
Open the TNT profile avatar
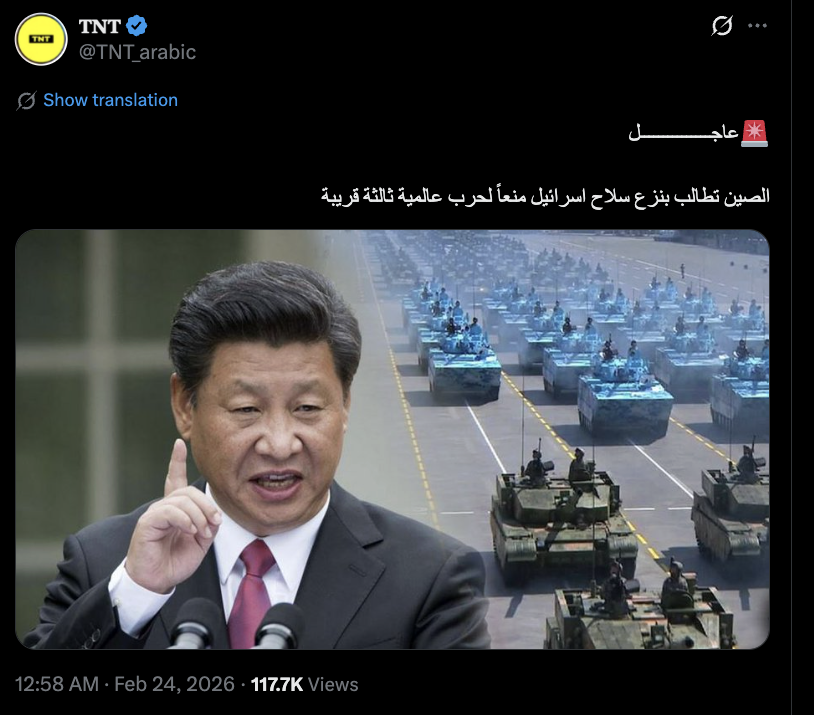pos(41,39)
